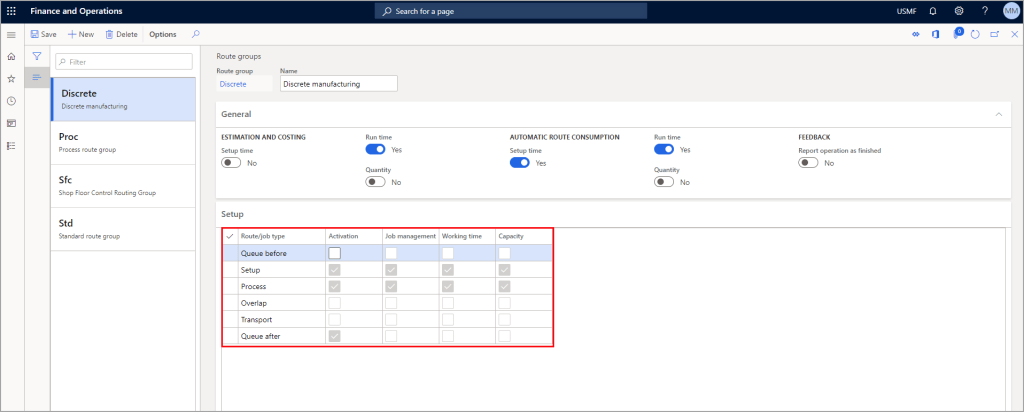
Task: Click the Search for a page box
Action: 510,11
